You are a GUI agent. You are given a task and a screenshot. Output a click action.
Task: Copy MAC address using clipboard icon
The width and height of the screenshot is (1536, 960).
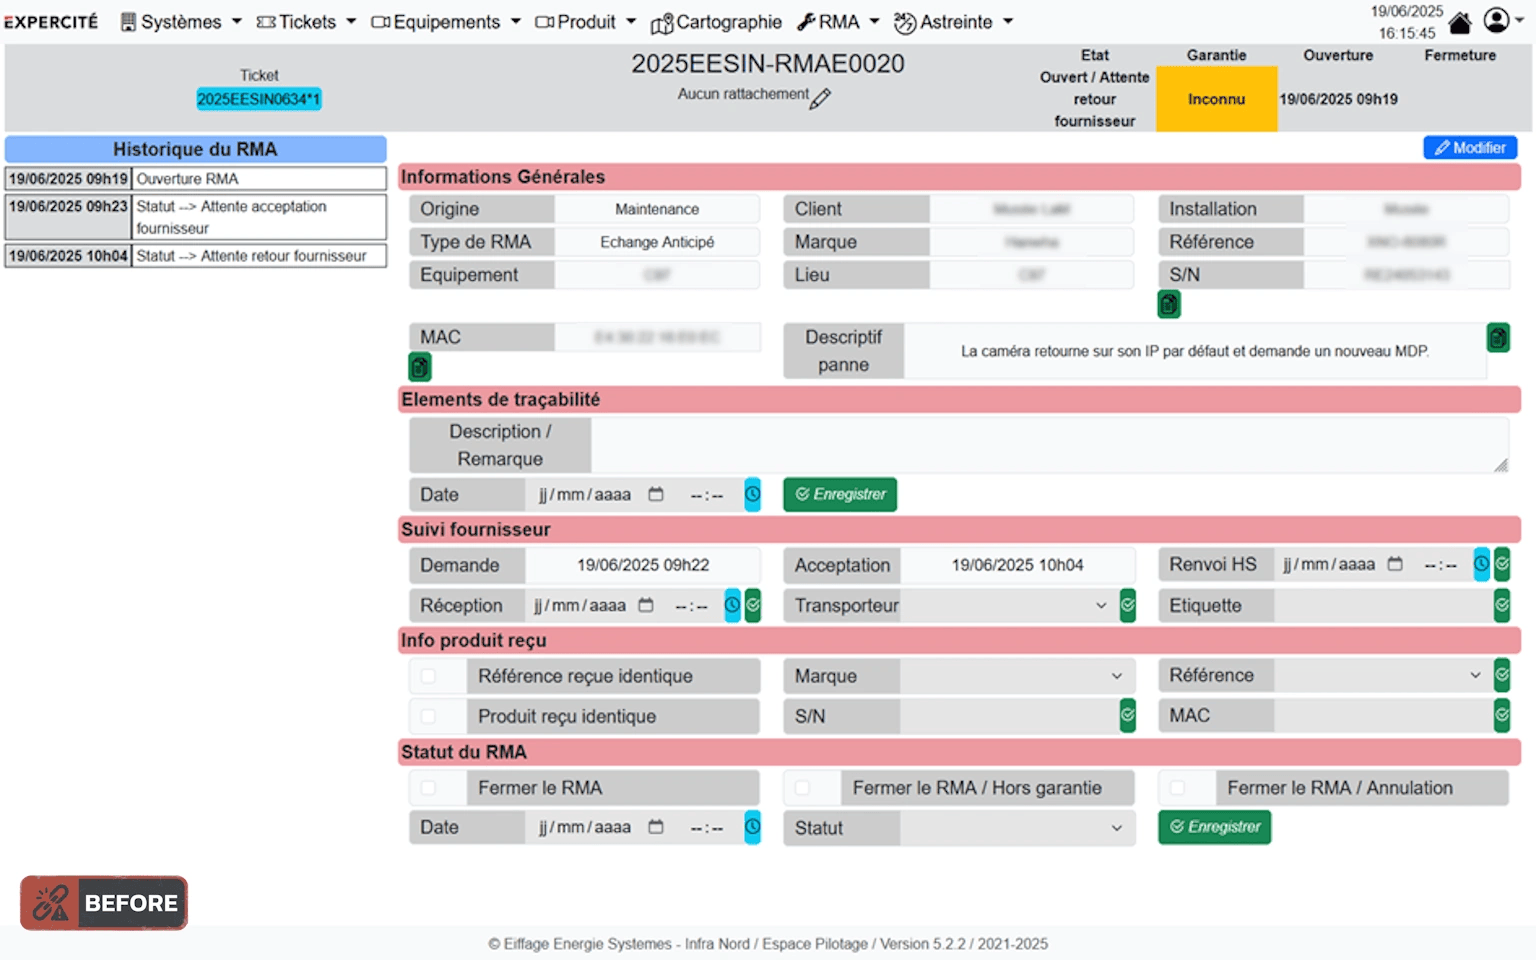(x=420, y=368)
